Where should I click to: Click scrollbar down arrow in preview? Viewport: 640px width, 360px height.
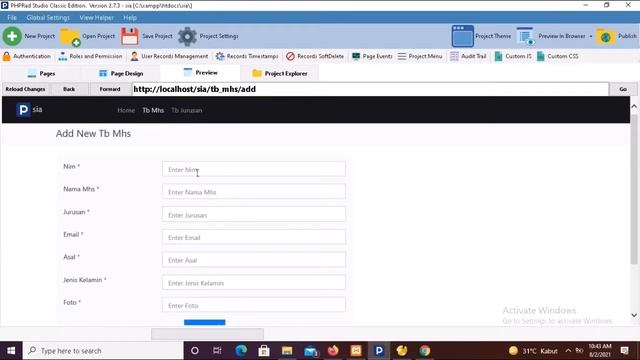634,315
